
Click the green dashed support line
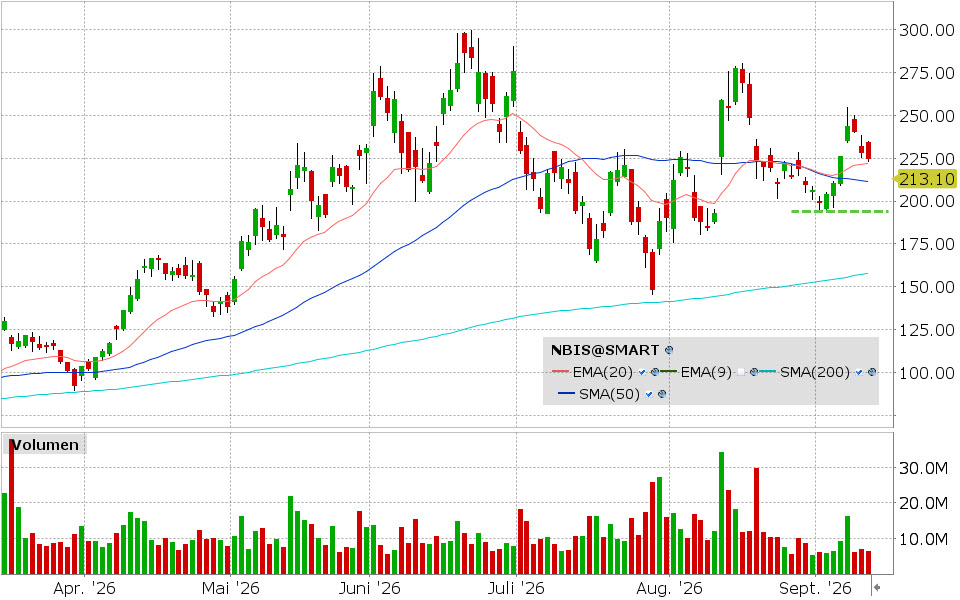point(840,211)
